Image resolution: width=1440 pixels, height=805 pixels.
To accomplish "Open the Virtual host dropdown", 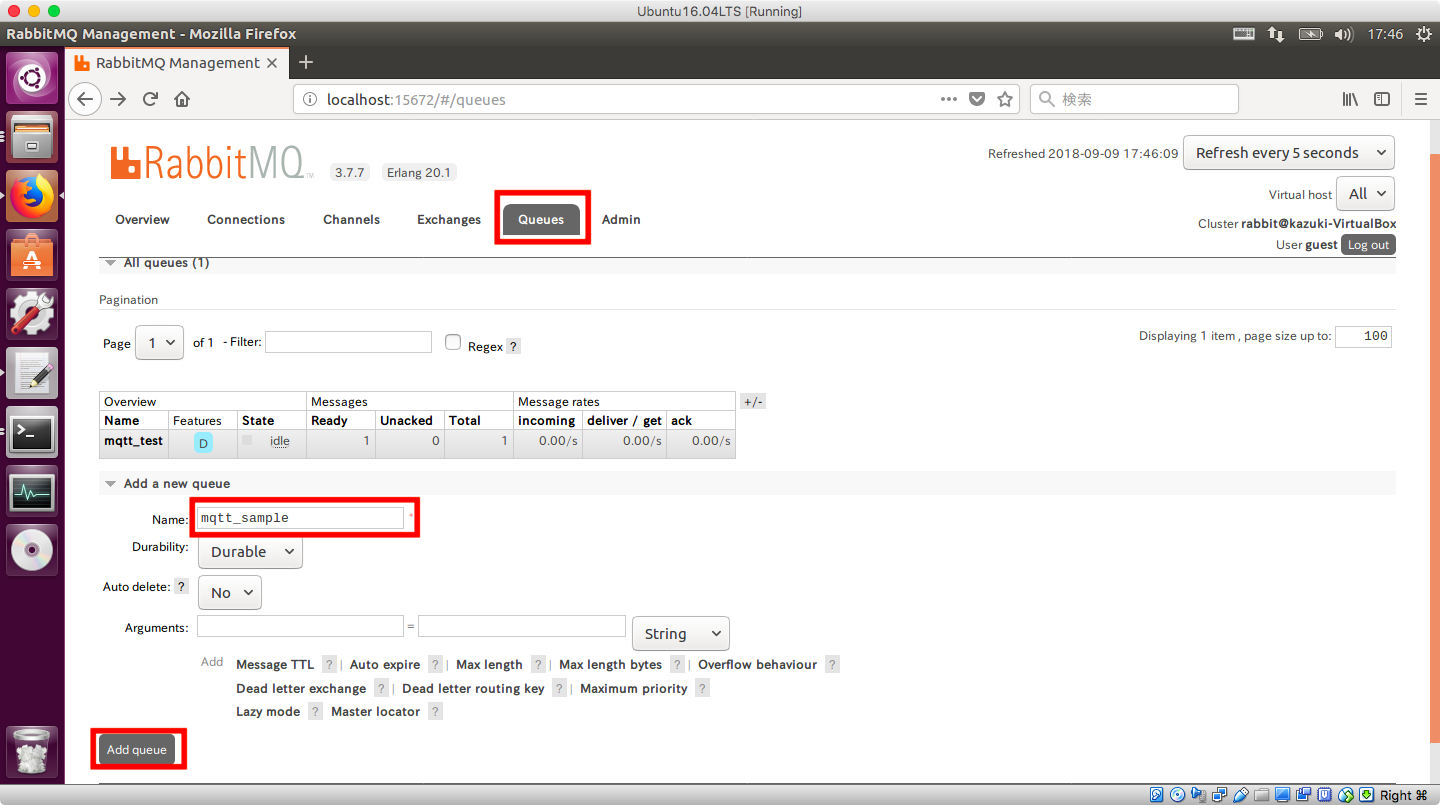I will click(1365, 194).
